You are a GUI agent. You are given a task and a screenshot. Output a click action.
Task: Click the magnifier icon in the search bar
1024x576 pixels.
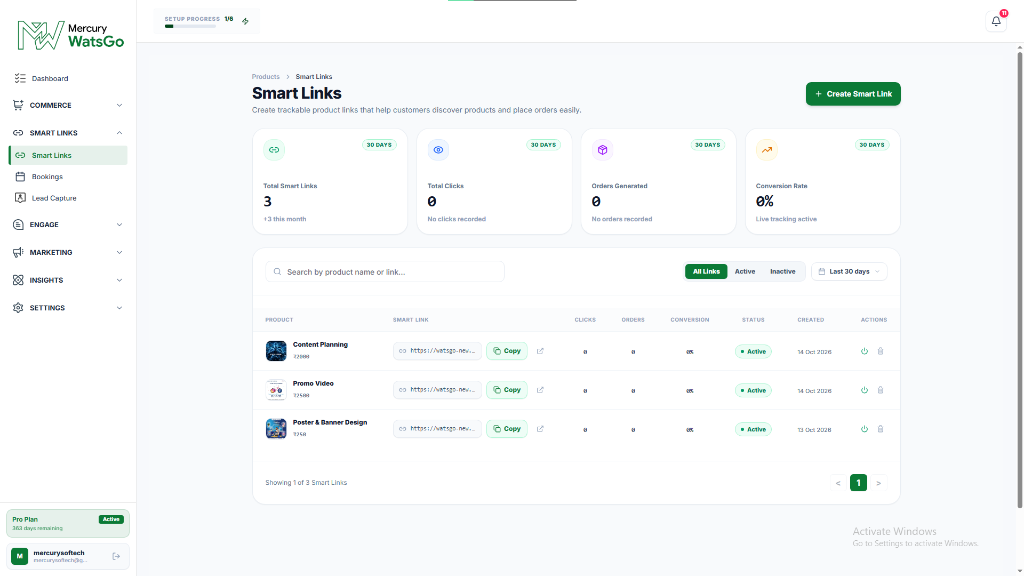pyautogui.click(x=278, y=272)
